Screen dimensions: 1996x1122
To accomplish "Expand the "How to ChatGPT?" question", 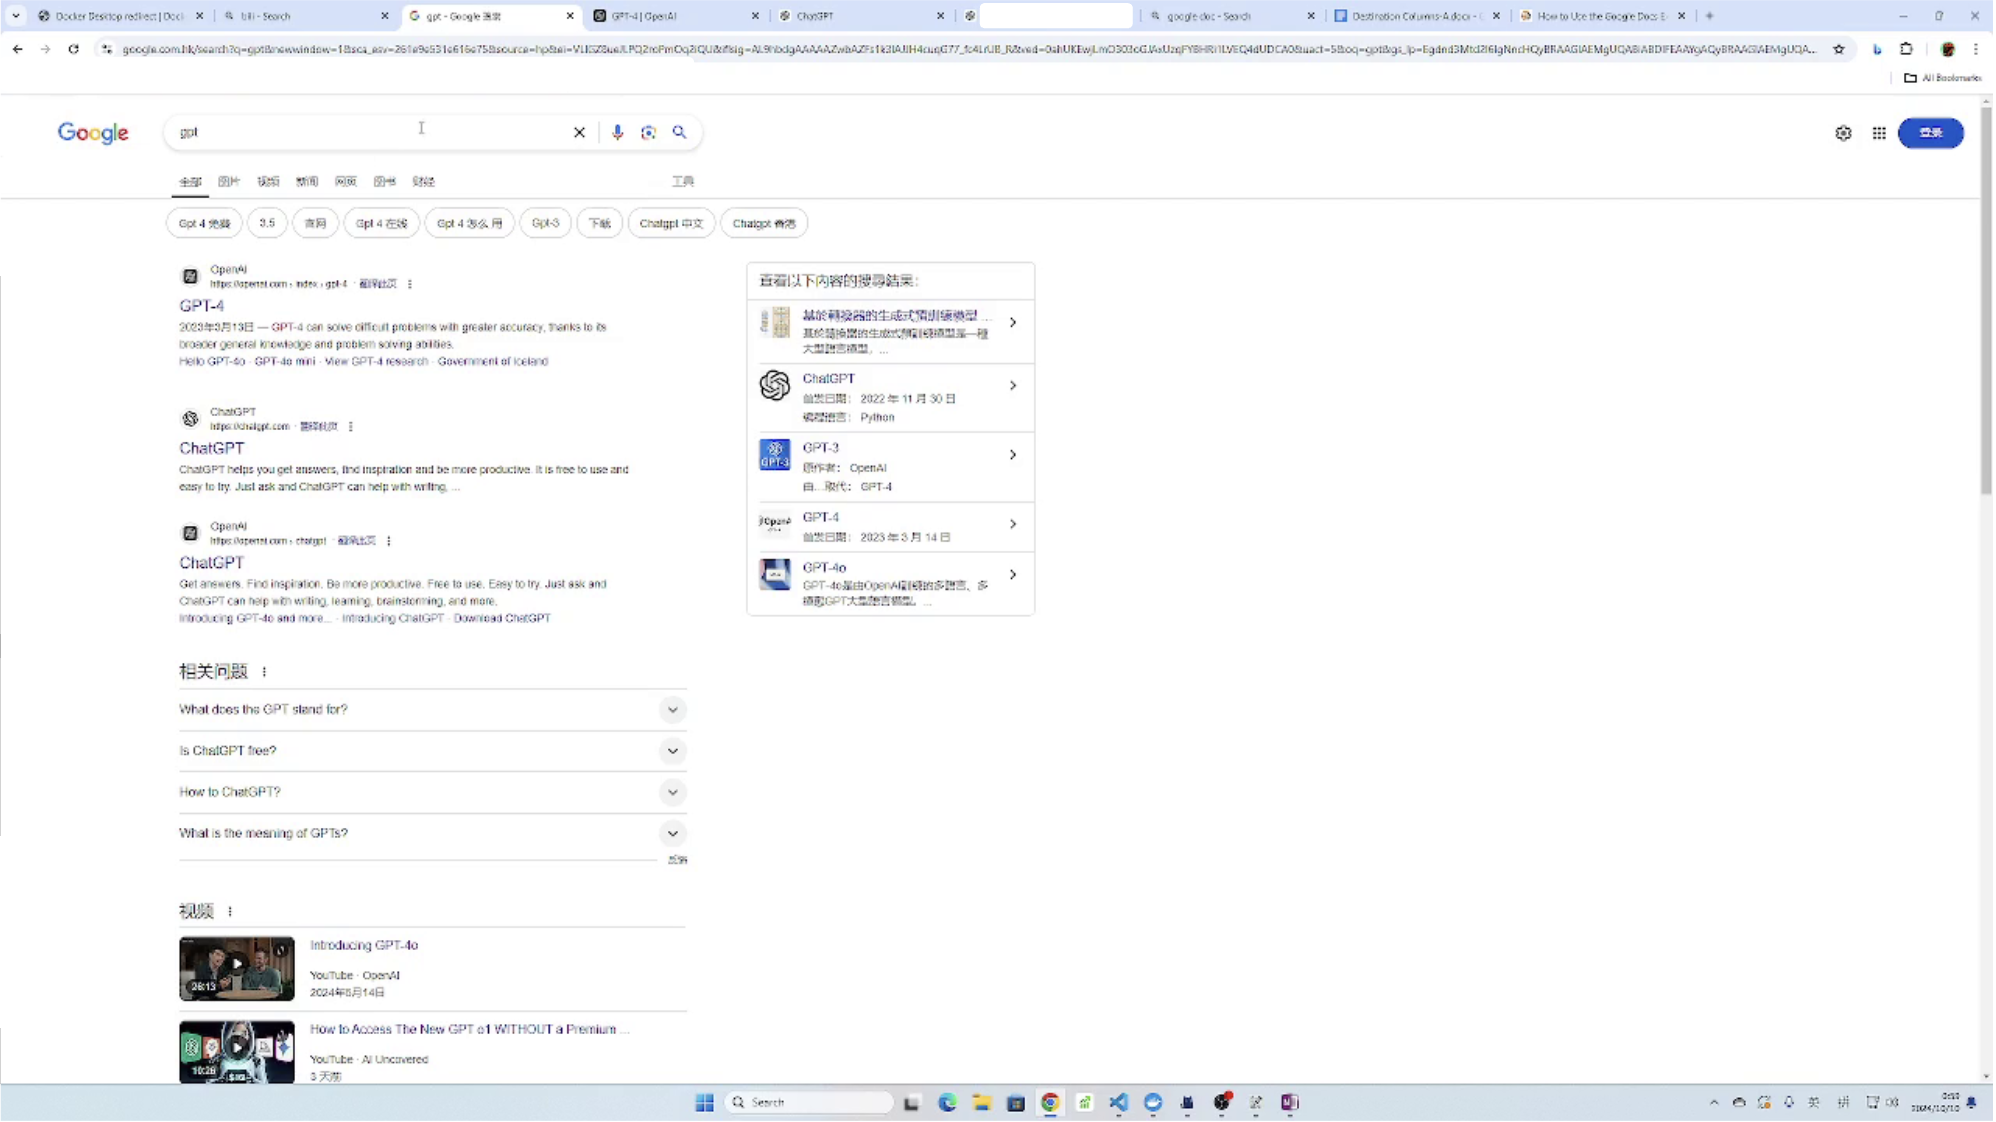I will (x=673, y=793).
